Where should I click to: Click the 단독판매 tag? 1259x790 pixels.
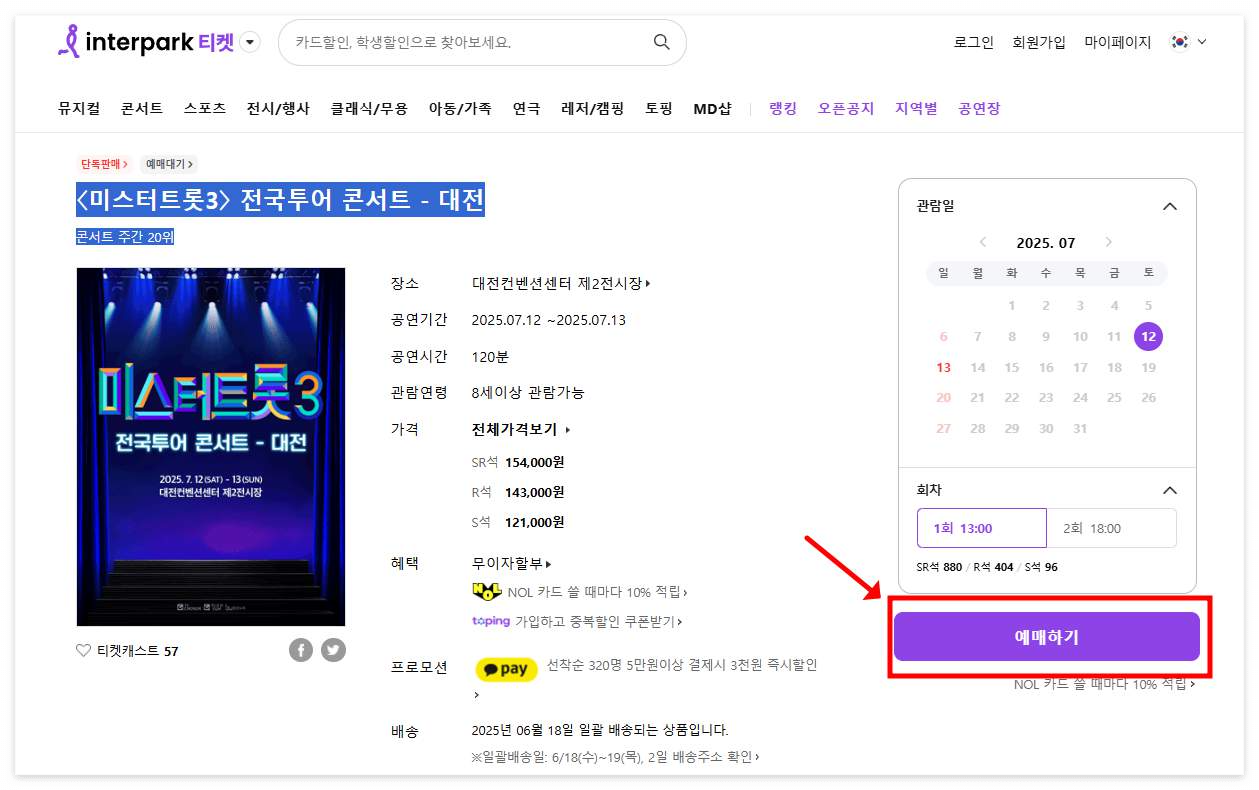point(105,164)
